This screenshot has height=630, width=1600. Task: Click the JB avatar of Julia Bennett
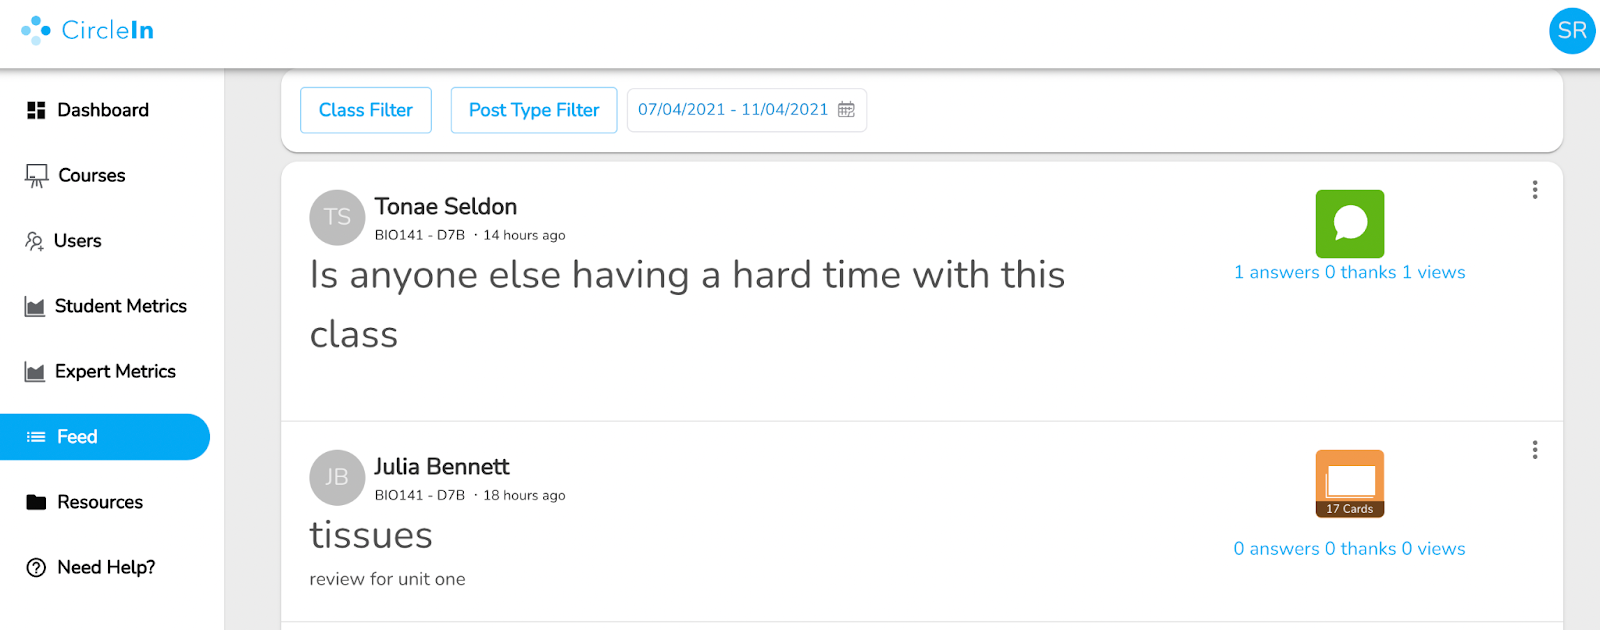pos(337,477)
